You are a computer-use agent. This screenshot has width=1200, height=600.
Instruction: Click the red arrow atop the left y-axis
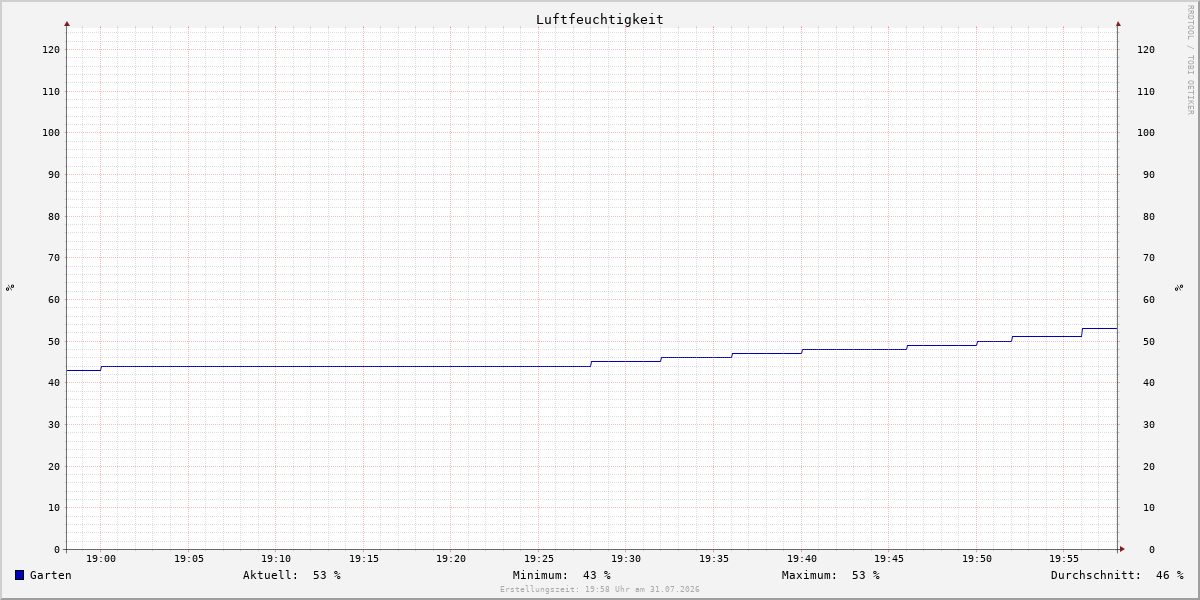[x=67, y=23]
